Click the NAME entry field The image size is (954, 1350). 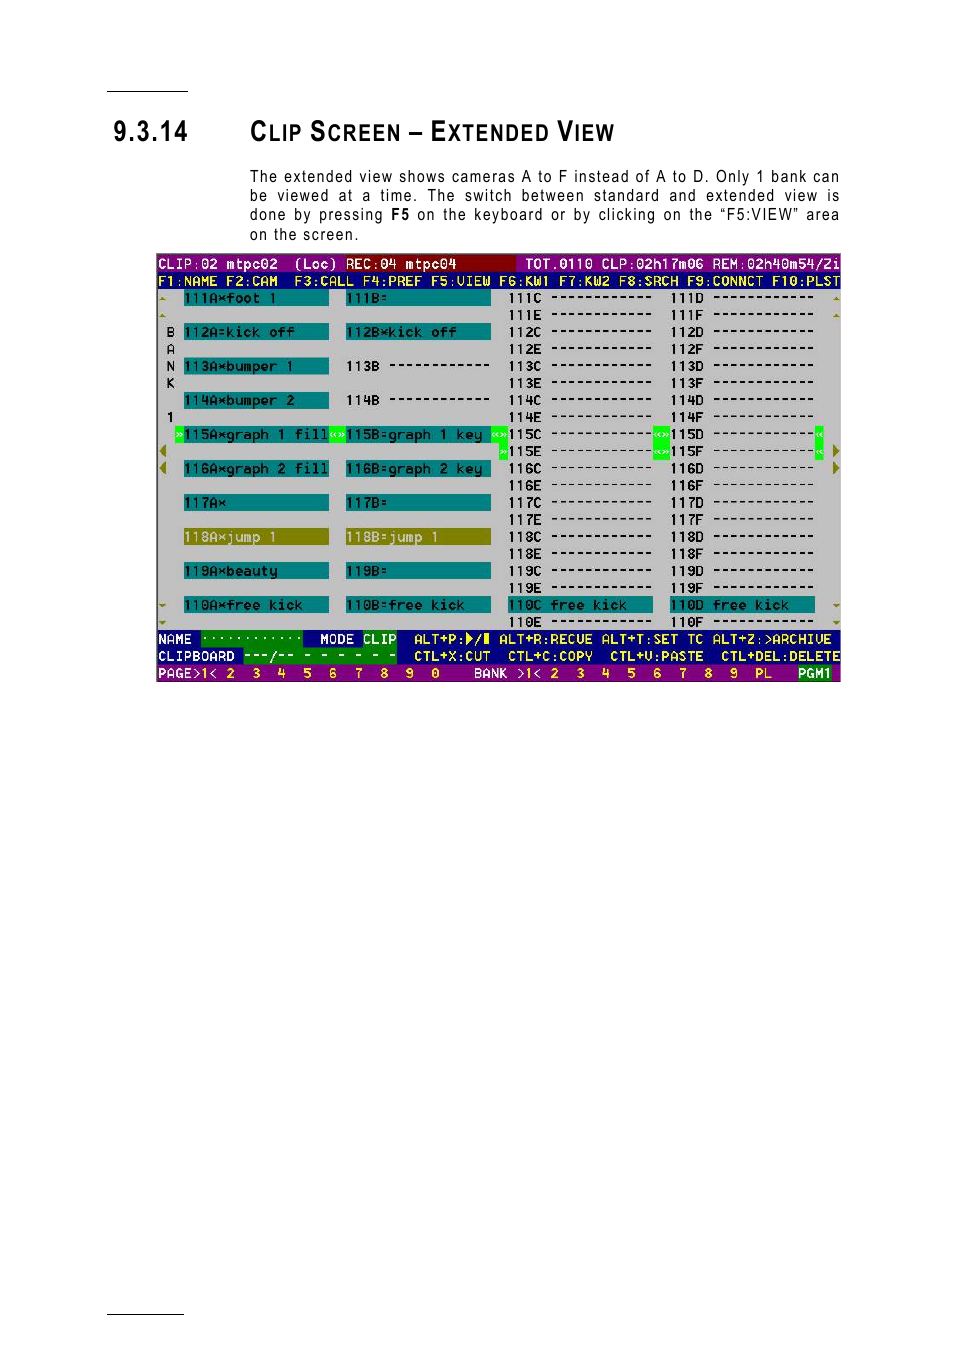click(x=252, y=639)
